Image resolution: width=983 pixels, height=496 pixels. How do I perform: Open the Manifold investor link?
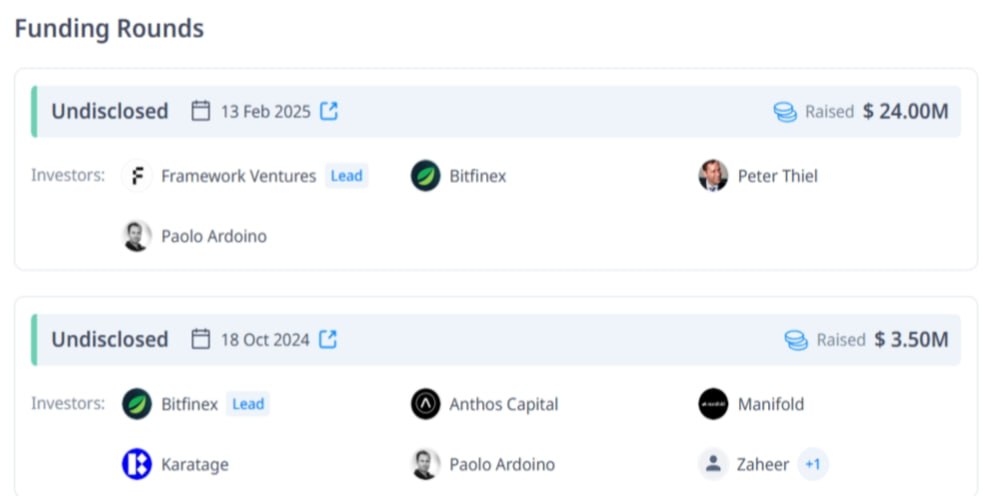(x=770, y=404)
